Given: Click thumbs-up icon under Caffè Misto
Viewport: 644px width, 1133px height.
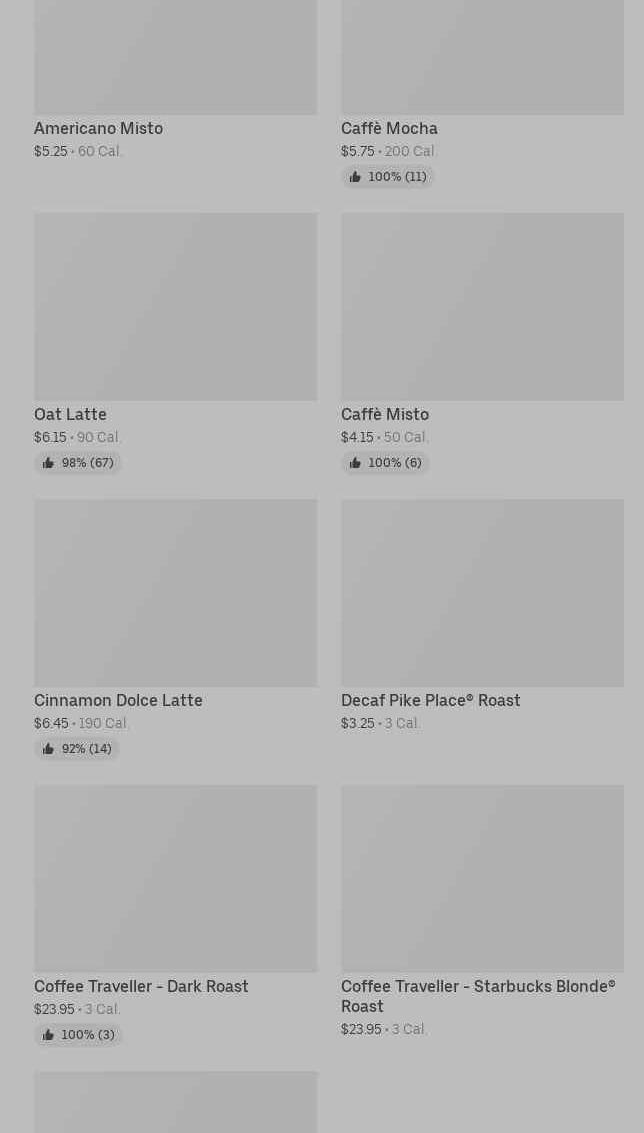Looking at the screenshot, I should pyautogui.click(x=355, y=463).
